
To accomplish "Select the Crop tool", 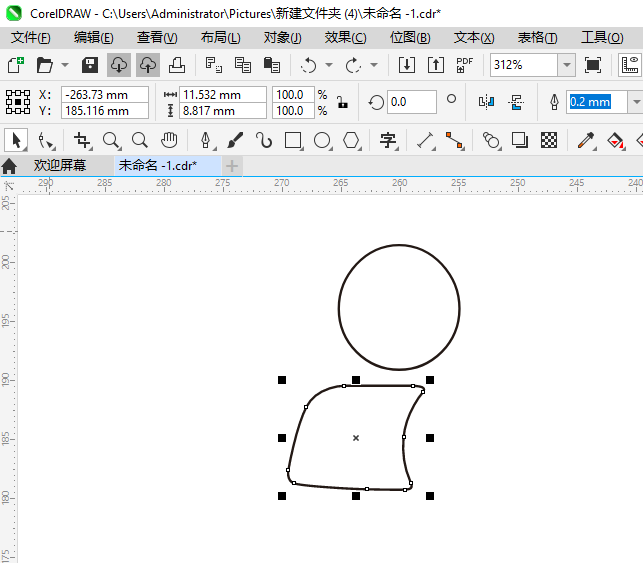I will [x=82, y=140].
